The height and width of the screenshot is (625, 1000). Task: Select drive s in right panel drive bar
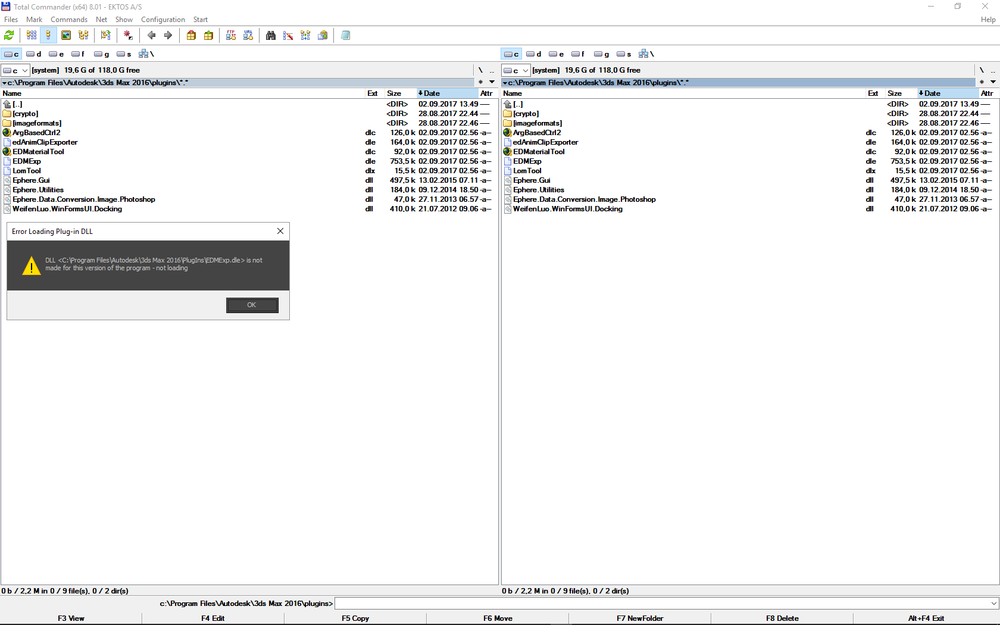coord(624,54)
